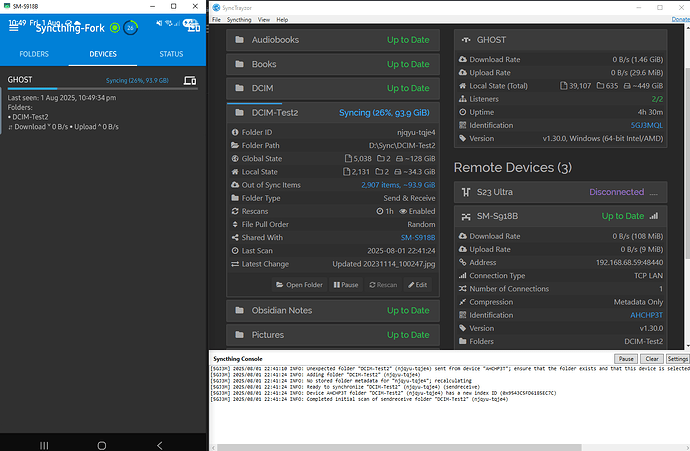Image resolution: width=690 pixels, height=451 pixels.
Task: Click the DCIM folder icon
Action: pos(239,88)
